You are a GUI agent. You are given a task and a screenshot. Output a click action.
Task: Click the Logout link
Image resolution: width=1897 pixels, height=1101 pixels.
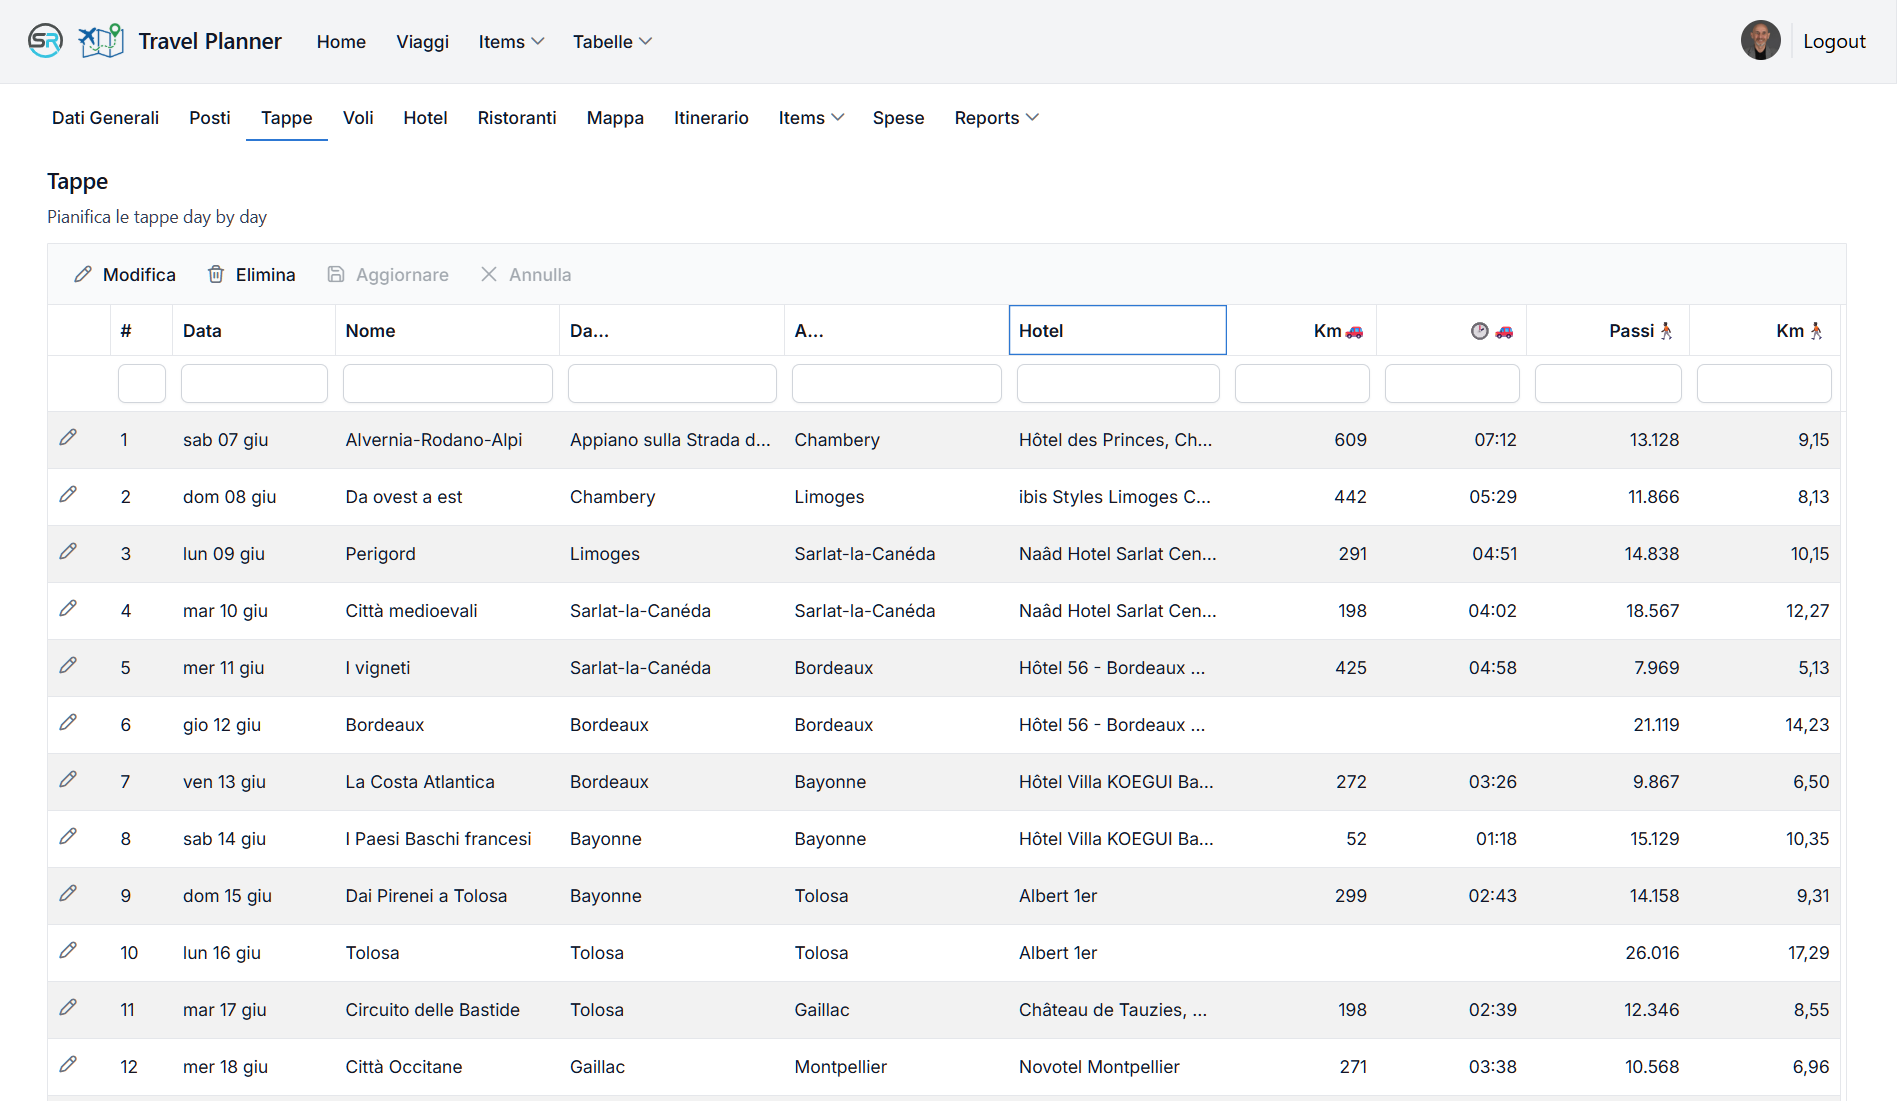[1834, 42]
